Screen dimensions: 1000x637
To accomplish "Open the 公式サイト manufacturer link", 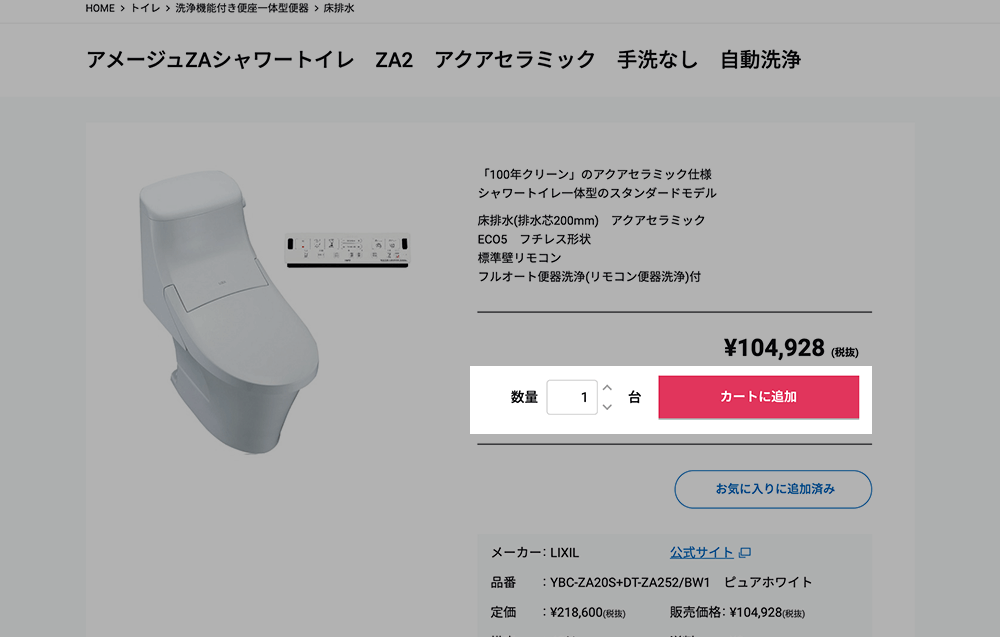I will (701, 553).
